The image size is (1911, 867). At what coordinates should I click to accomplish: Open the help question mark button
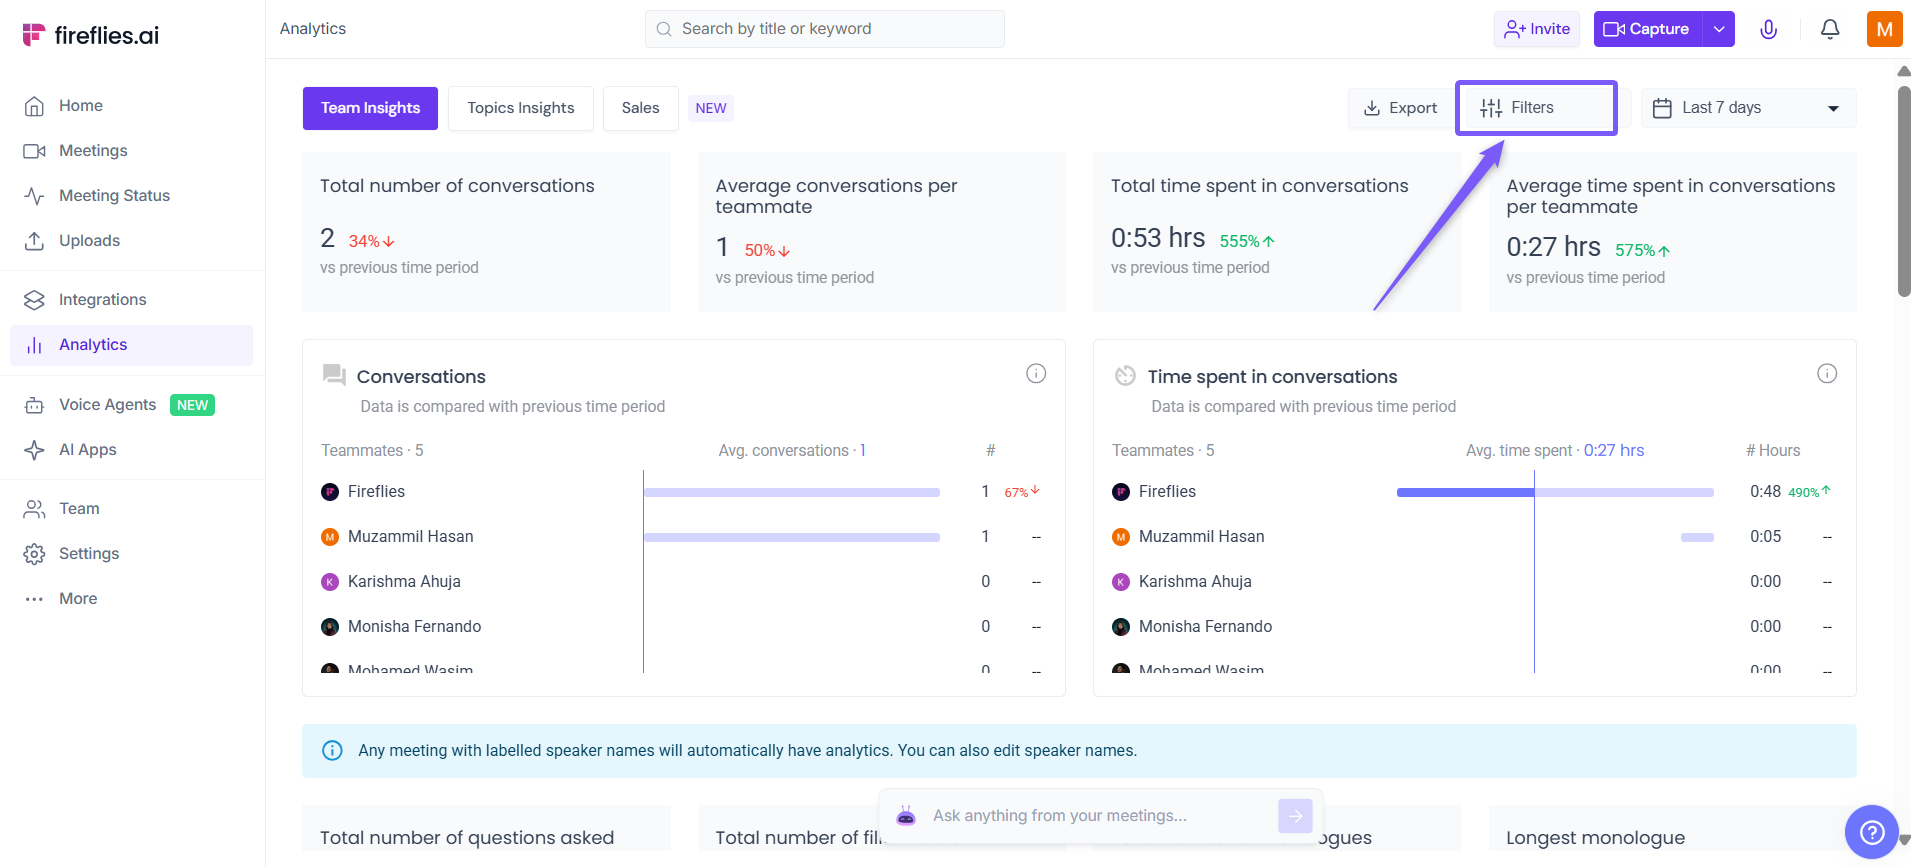pos(1871,831)
